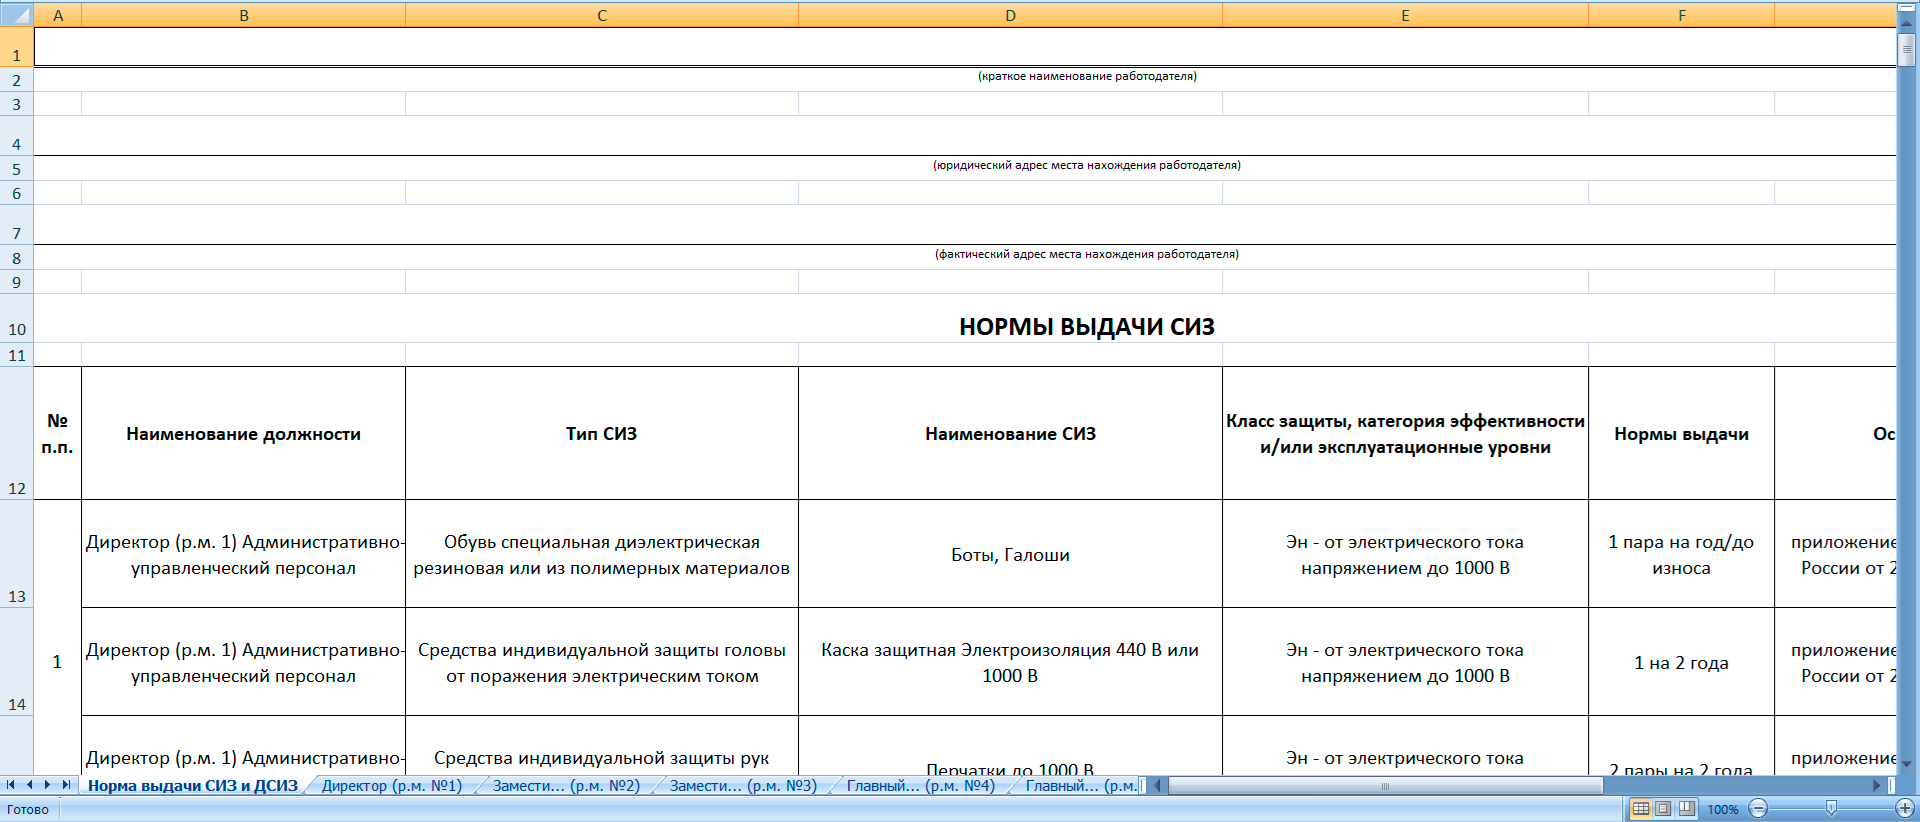Image resolution: width=1920 pixels, height=822 pixels.
Task: Jump to first sheet tab arrow
Action: [x=11, y=785]
